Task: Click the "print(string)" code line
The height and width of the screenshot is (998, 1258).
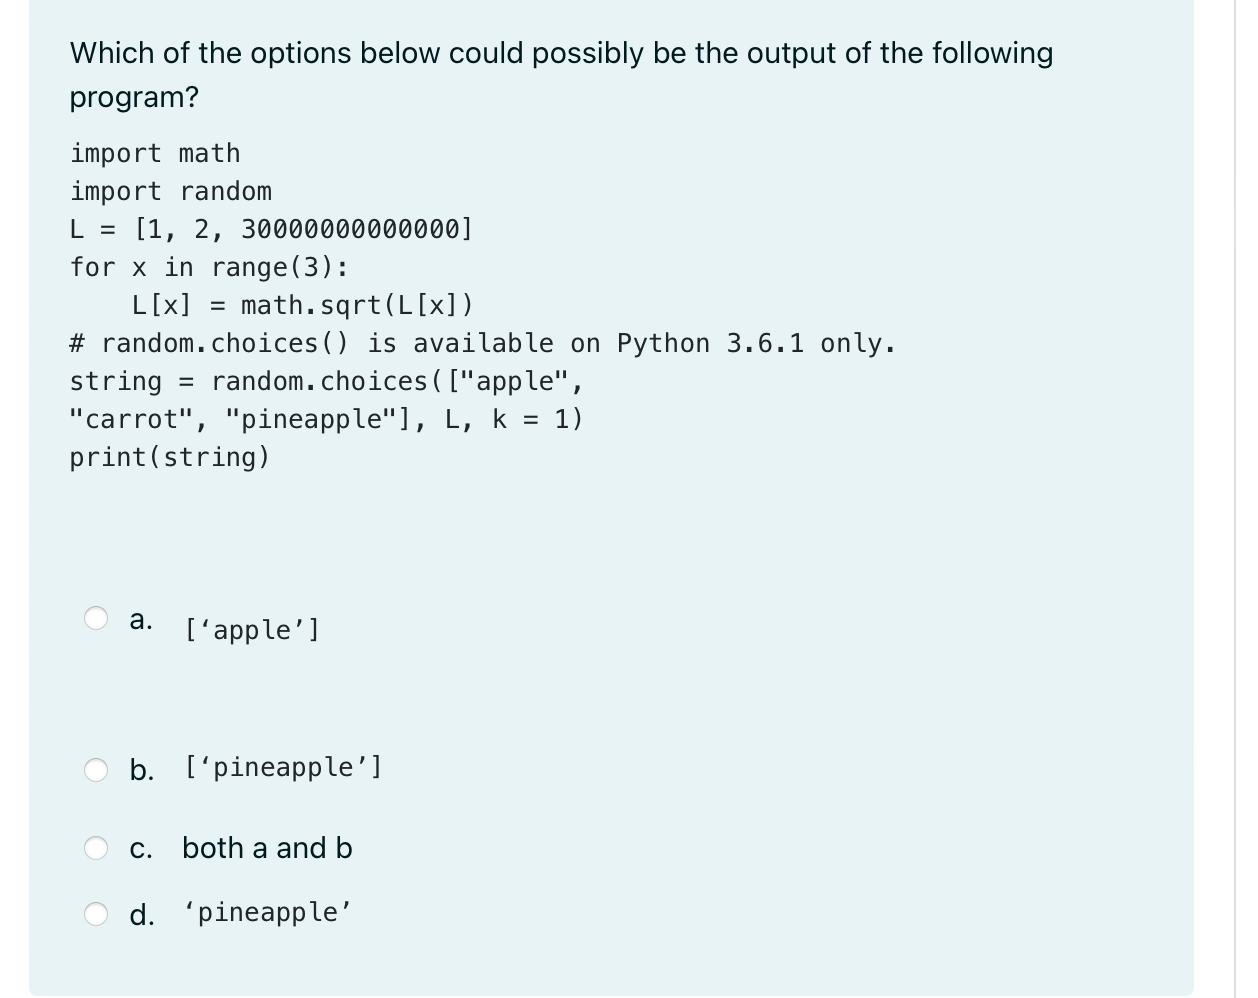Action: [170, 457]
